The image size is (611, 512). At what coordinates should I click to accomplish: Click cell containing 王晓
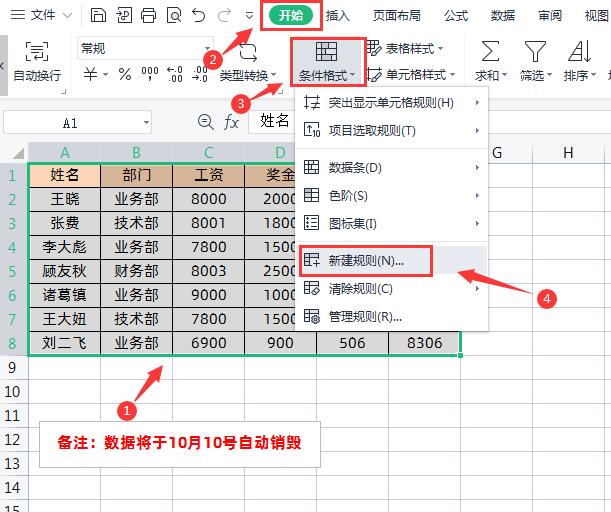point(65,199)
